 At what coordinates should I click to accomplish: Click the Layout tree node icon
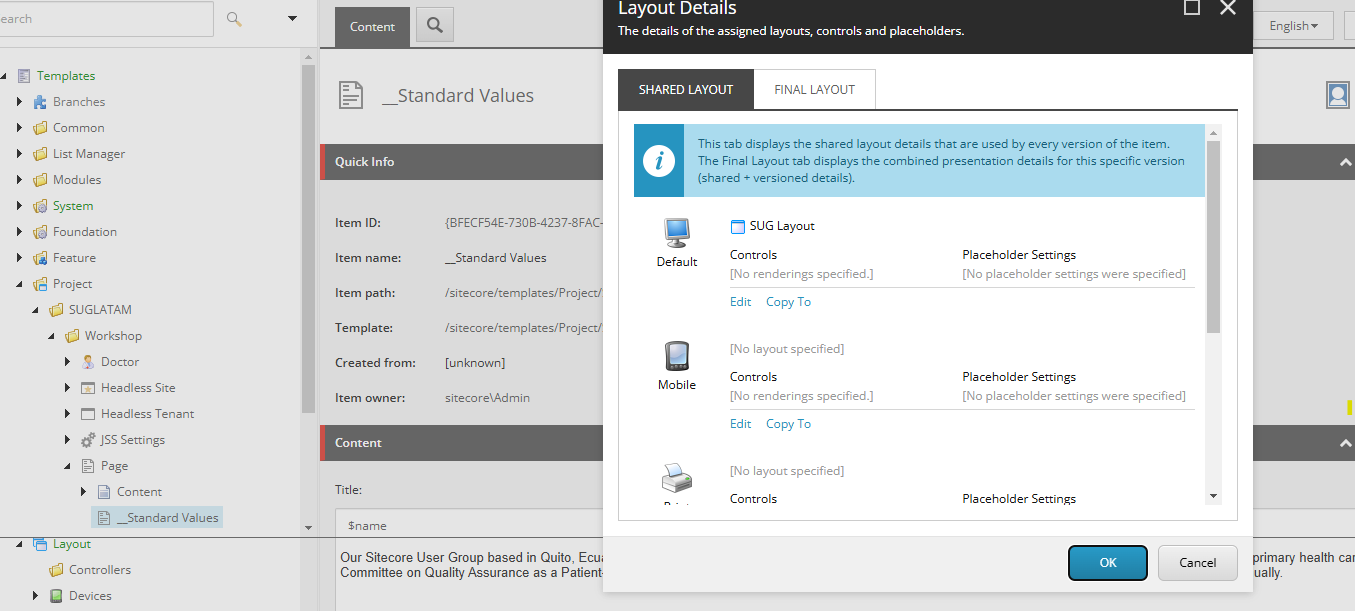coord(40,544)
